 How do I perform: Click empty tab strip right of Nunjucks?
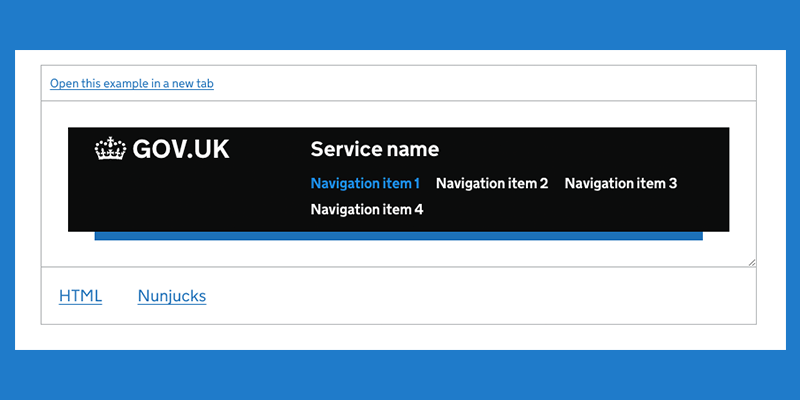pyautogui.click(x=480, y=296)
